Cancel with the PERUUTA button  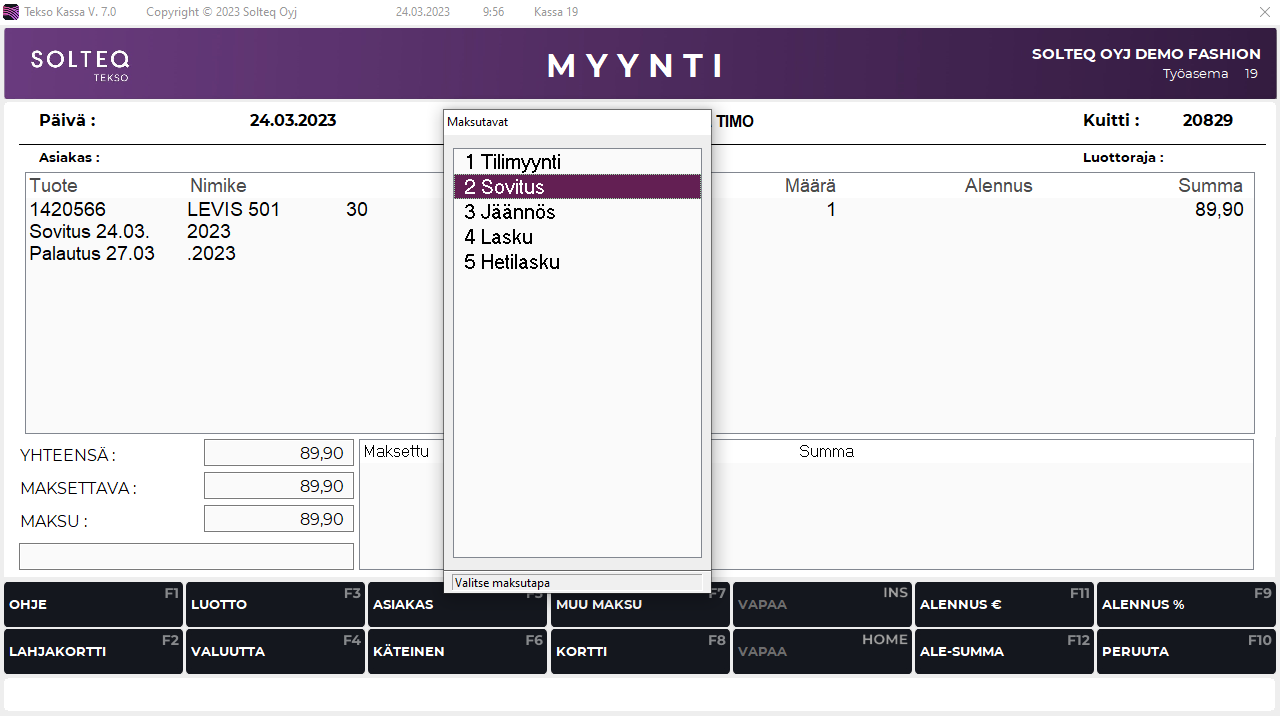(x=1186, y=651)
